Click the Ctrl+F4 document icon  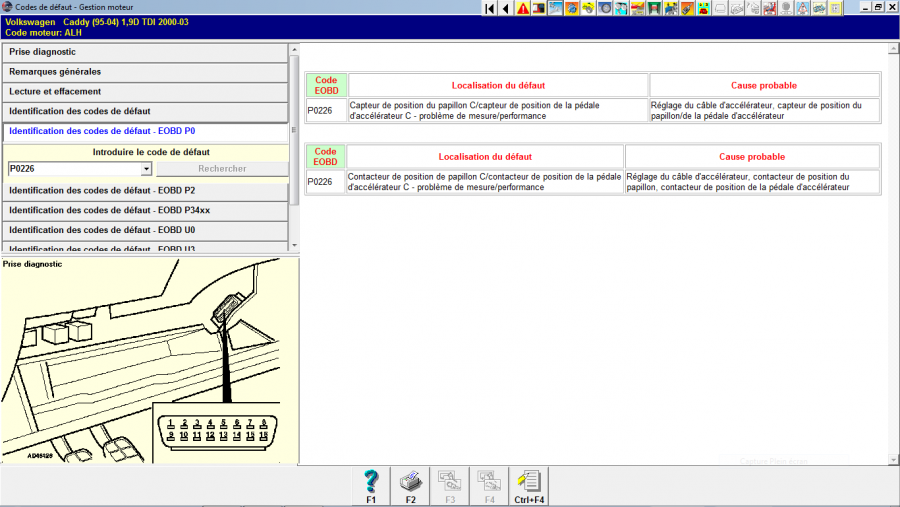pyautogui.click(x=528, y=485)
